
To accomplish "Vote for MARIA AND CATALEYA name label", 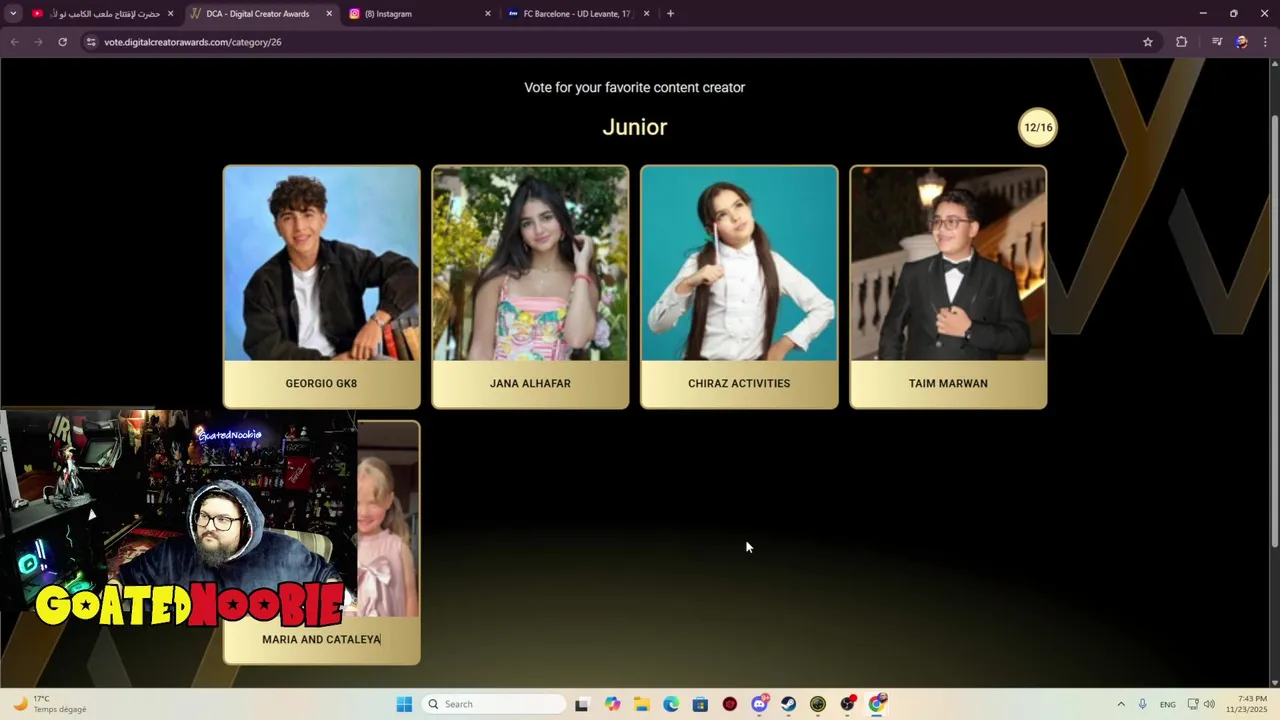I will [321, 639].
